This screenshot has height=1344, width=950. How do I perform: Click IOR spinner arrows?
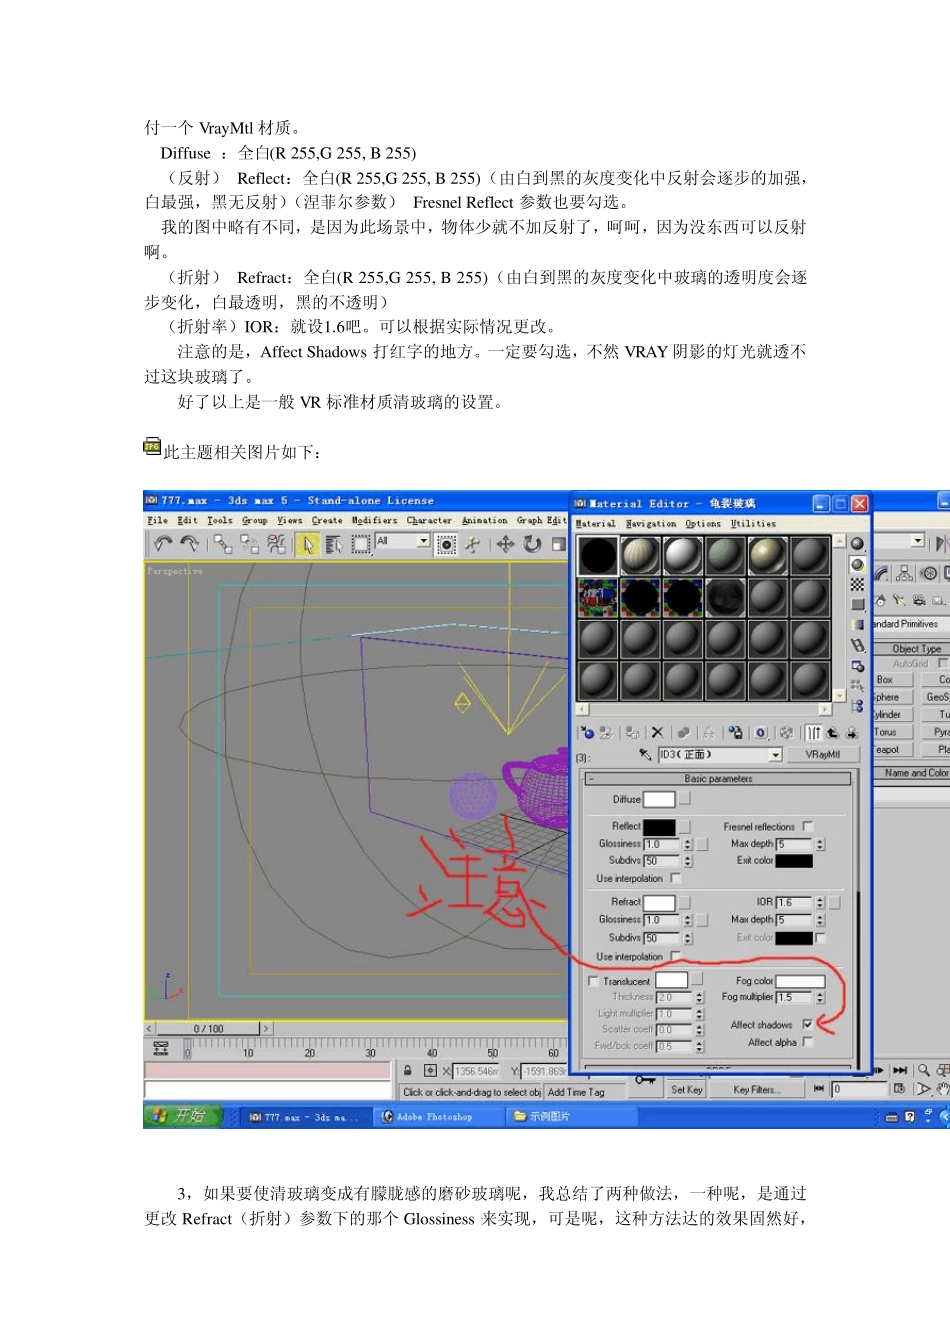819,903
